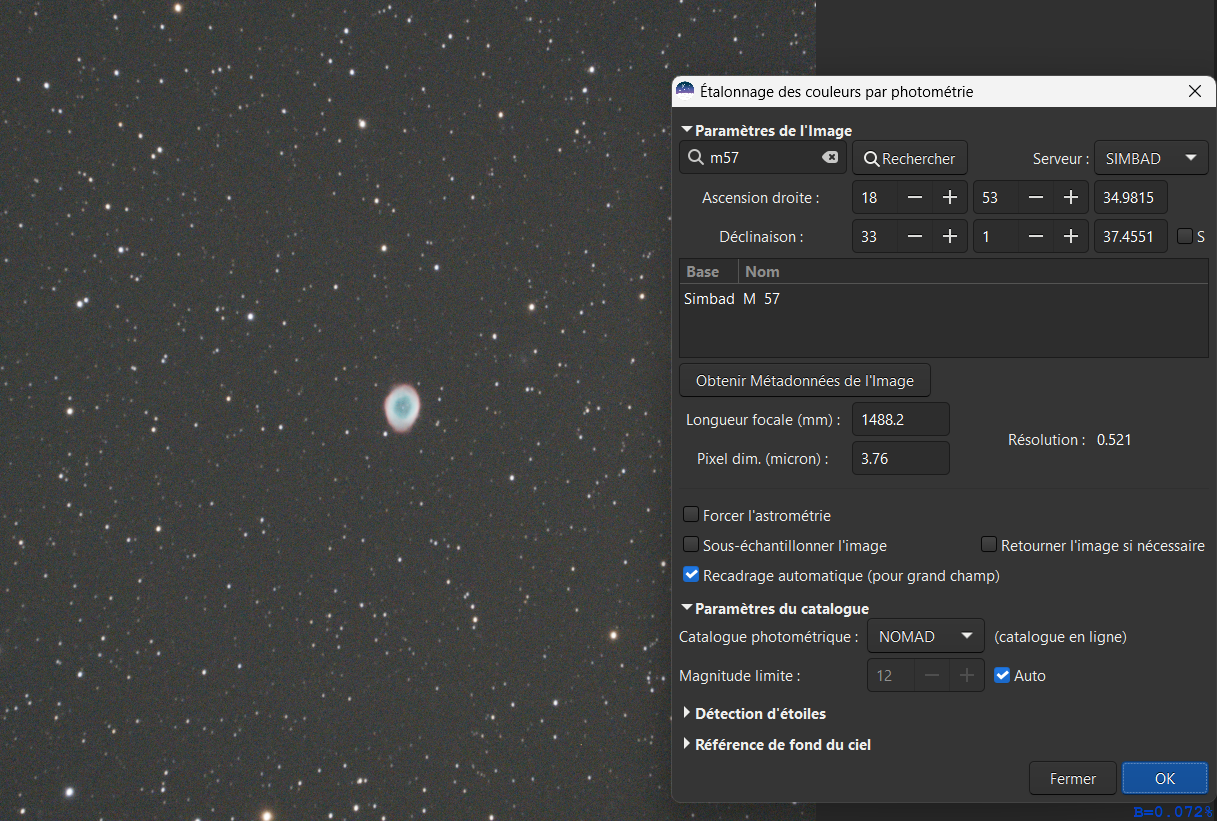Enable Retourner l'image si nécessaire checkbox

point(989,545)
